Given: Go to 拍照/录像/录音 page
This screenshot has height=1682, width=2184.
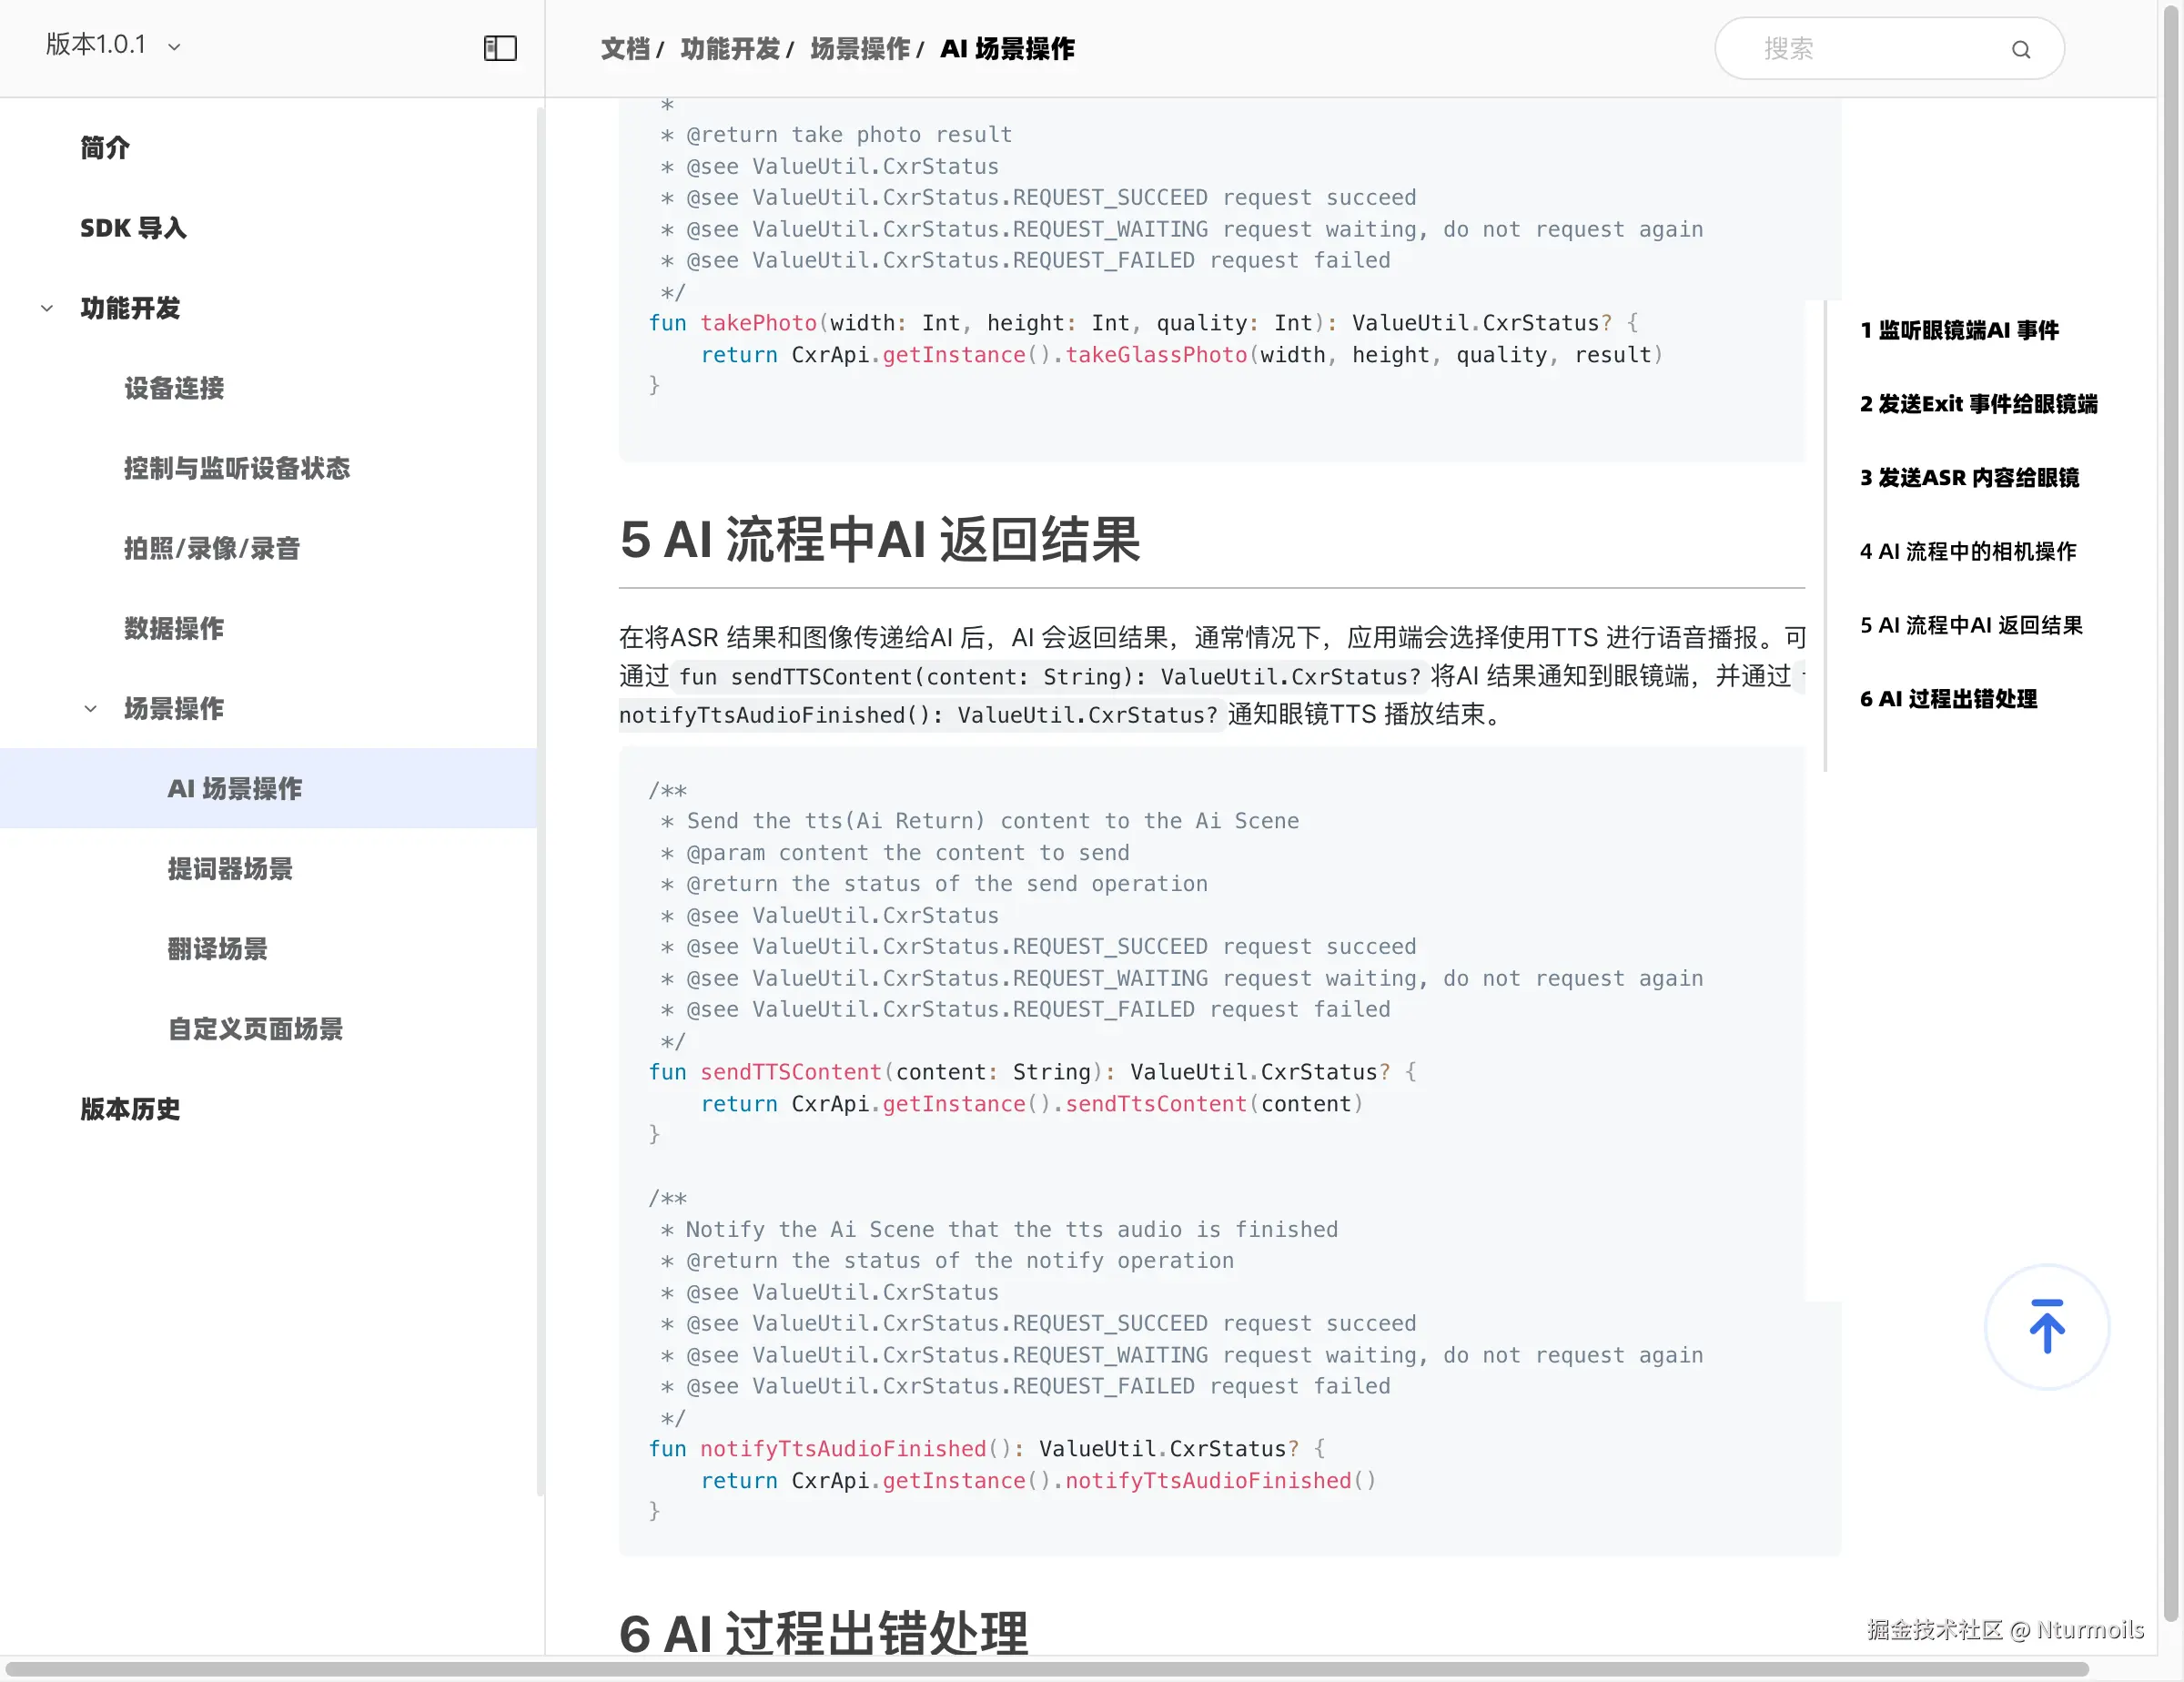Looking at the screenshot, I should 212,548.
